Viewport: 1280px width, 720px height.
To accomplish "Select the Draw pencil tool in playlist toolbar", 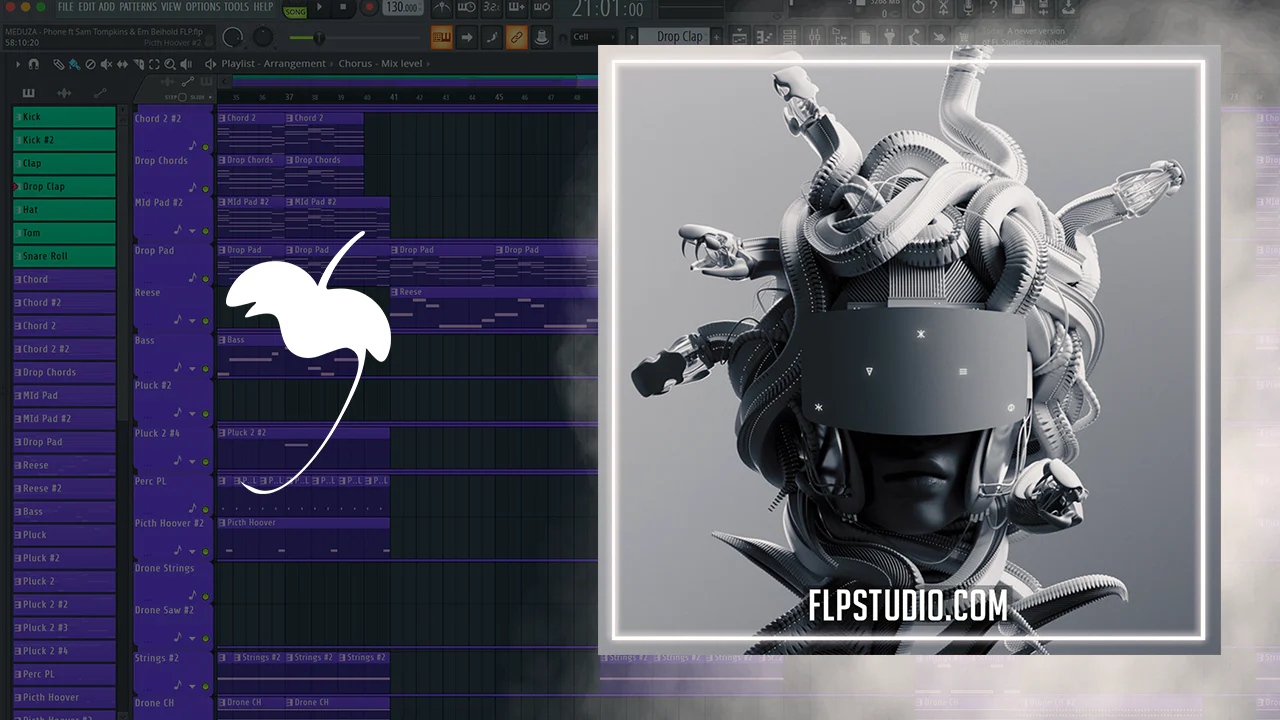I will pyautogui.click(x=59, y=64).
